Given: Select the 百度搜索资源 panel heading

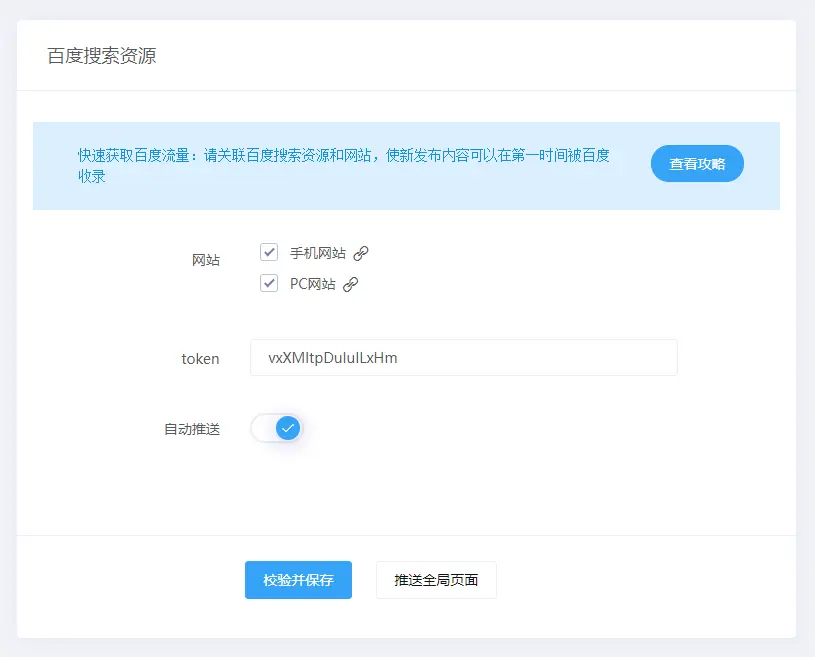Looking at the screenshot, I should pos(102,55).
